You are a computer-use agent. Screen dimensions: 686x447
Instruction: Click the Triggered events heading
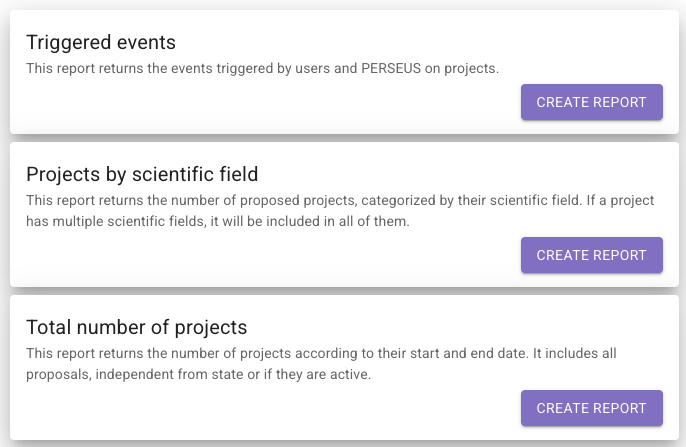101,42
